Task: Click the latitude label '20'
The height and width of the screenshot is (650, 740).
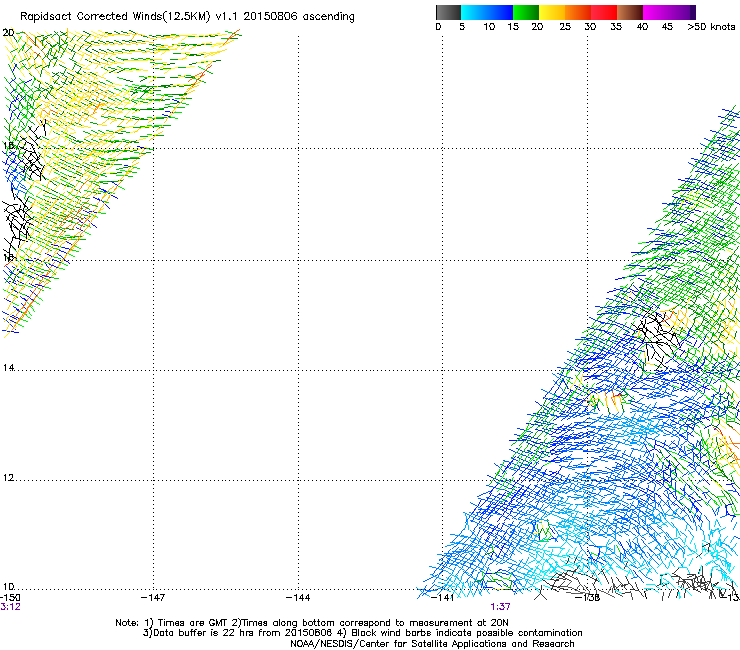Action: 8,33
